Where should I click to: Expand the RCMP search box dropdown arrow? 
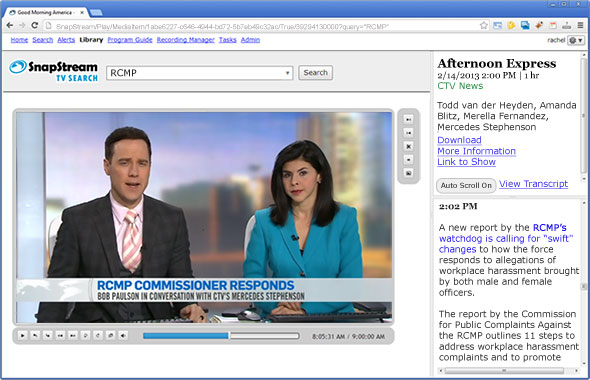(287, 73)
